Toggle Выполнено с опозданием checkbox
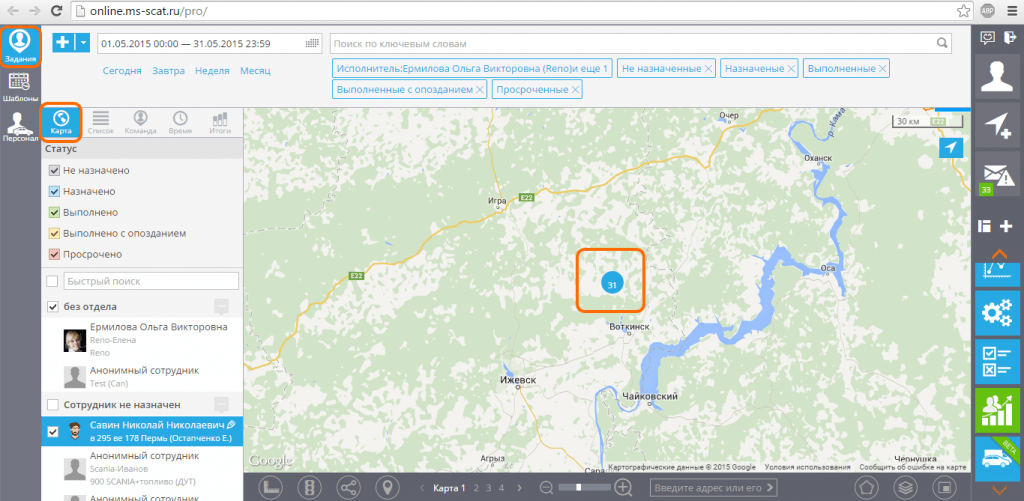The height and width of the screenshot is (501, 1024). [55, 234]
